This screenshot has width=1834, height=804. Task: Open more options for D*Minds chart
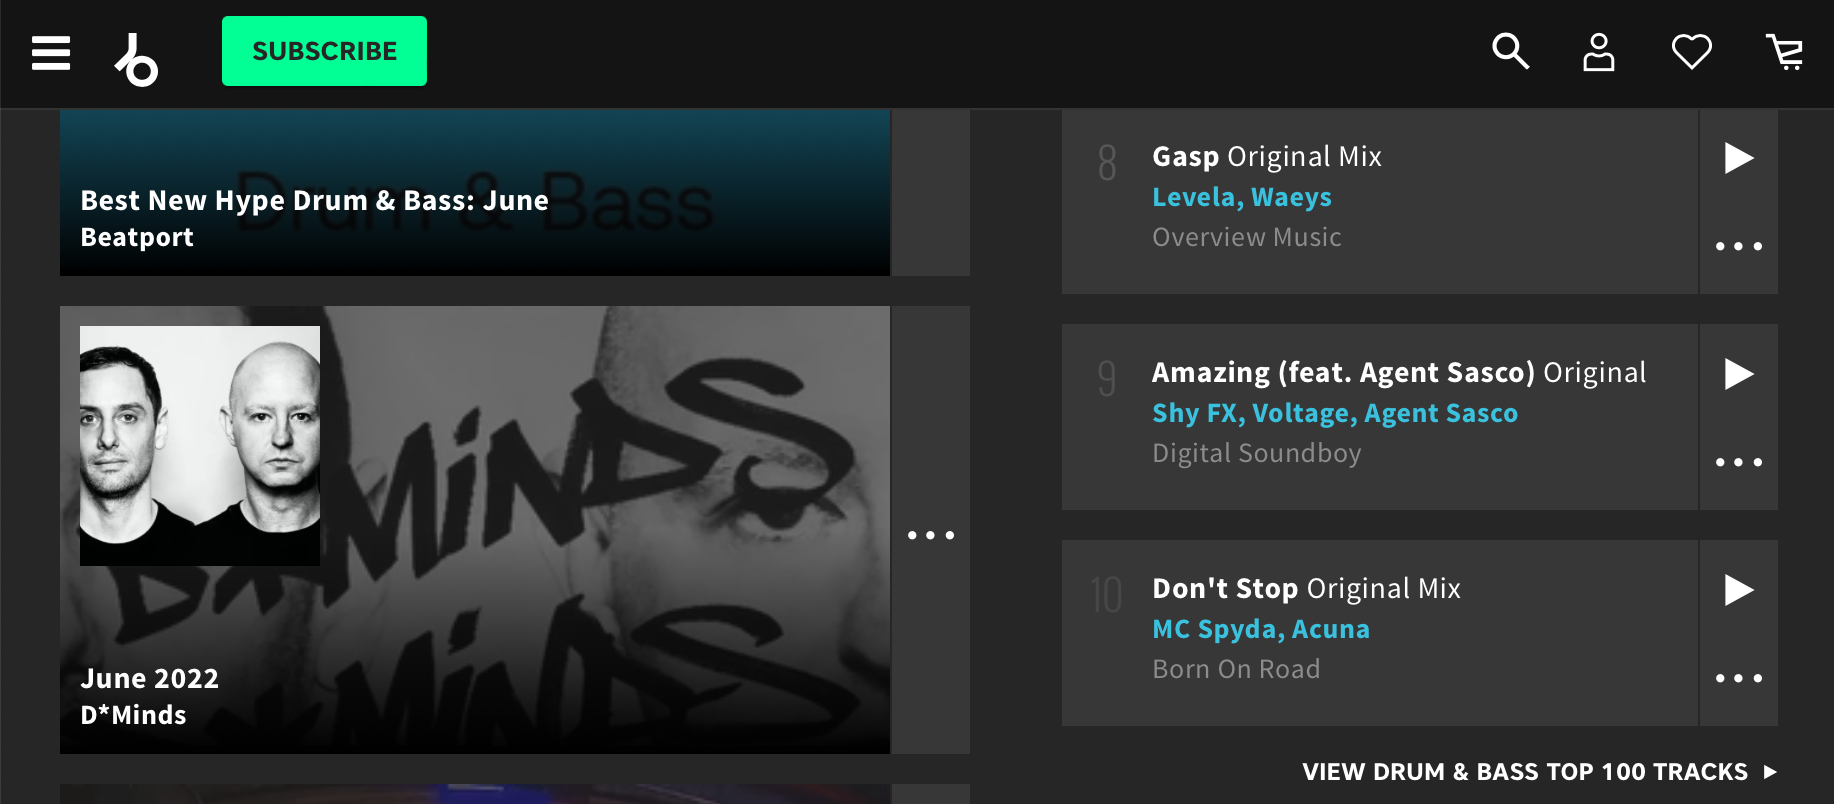pyautogui.click(x=931, y=535)
